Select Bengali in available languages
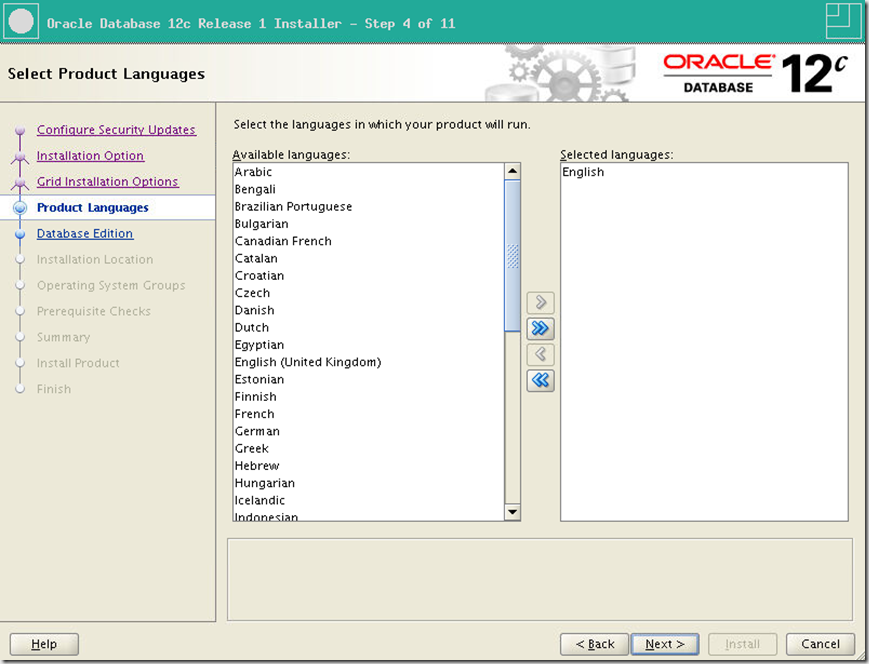Image resolution: width=869 pixels, height=664 pixels. click(x=369, y=190)
